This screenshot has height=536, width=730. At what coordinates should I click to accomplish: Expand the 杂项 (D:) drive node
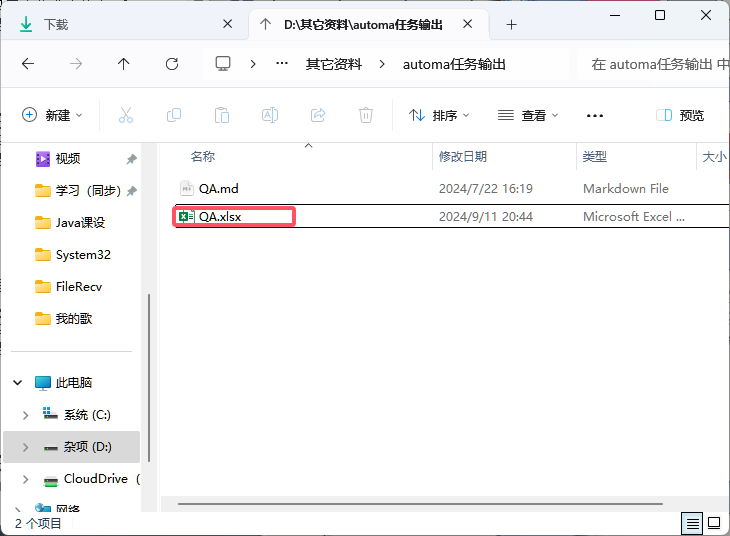coord(26,447)
